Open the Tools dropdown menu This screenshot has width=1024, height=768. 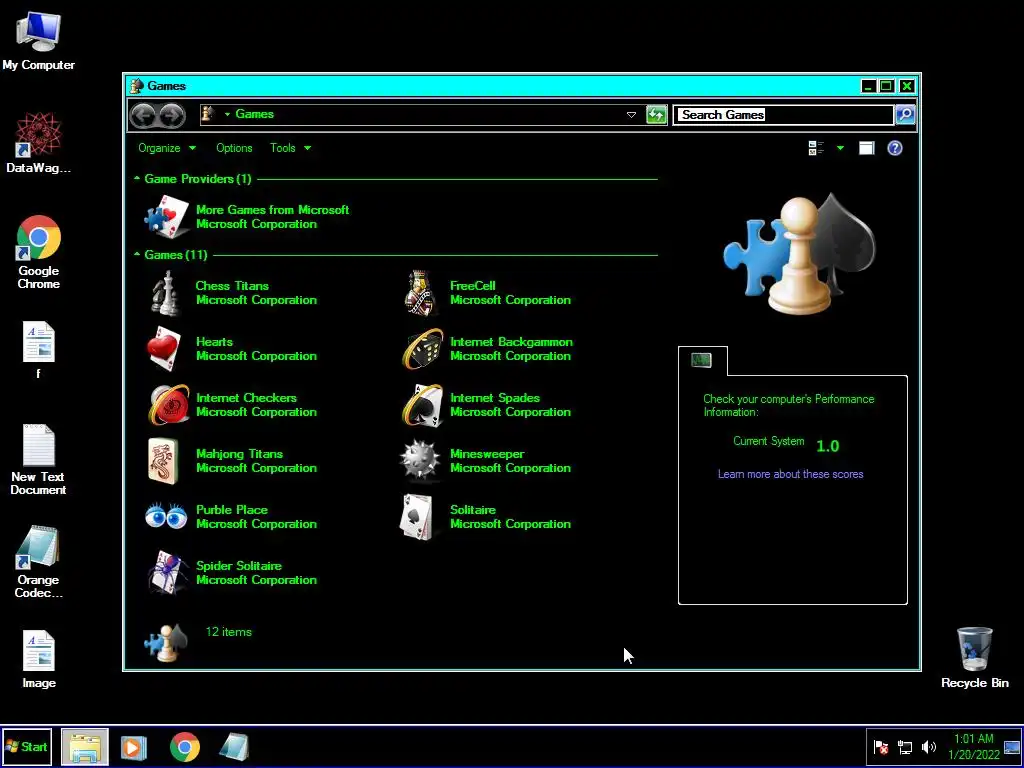[291, 148]
